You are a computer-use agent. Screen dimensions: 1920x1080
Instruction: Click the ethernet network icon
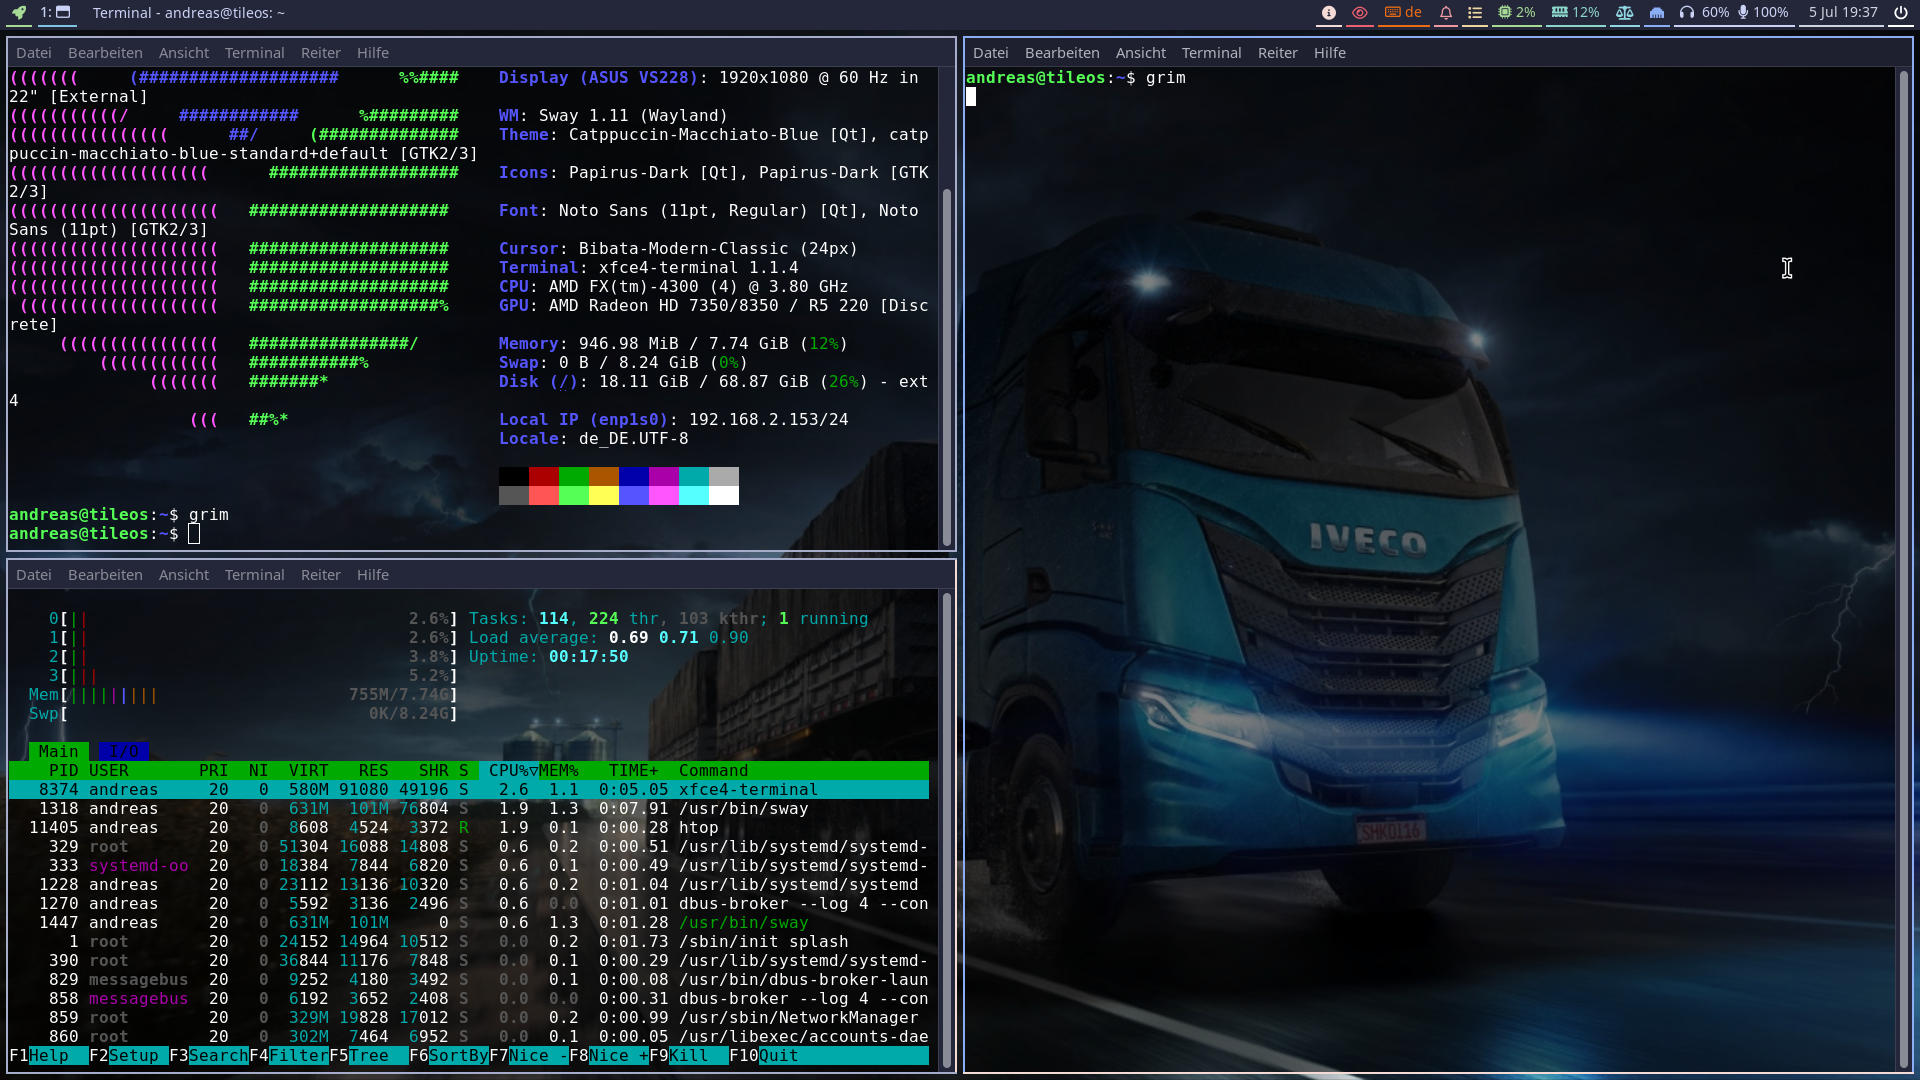[x=1657, y=13]
